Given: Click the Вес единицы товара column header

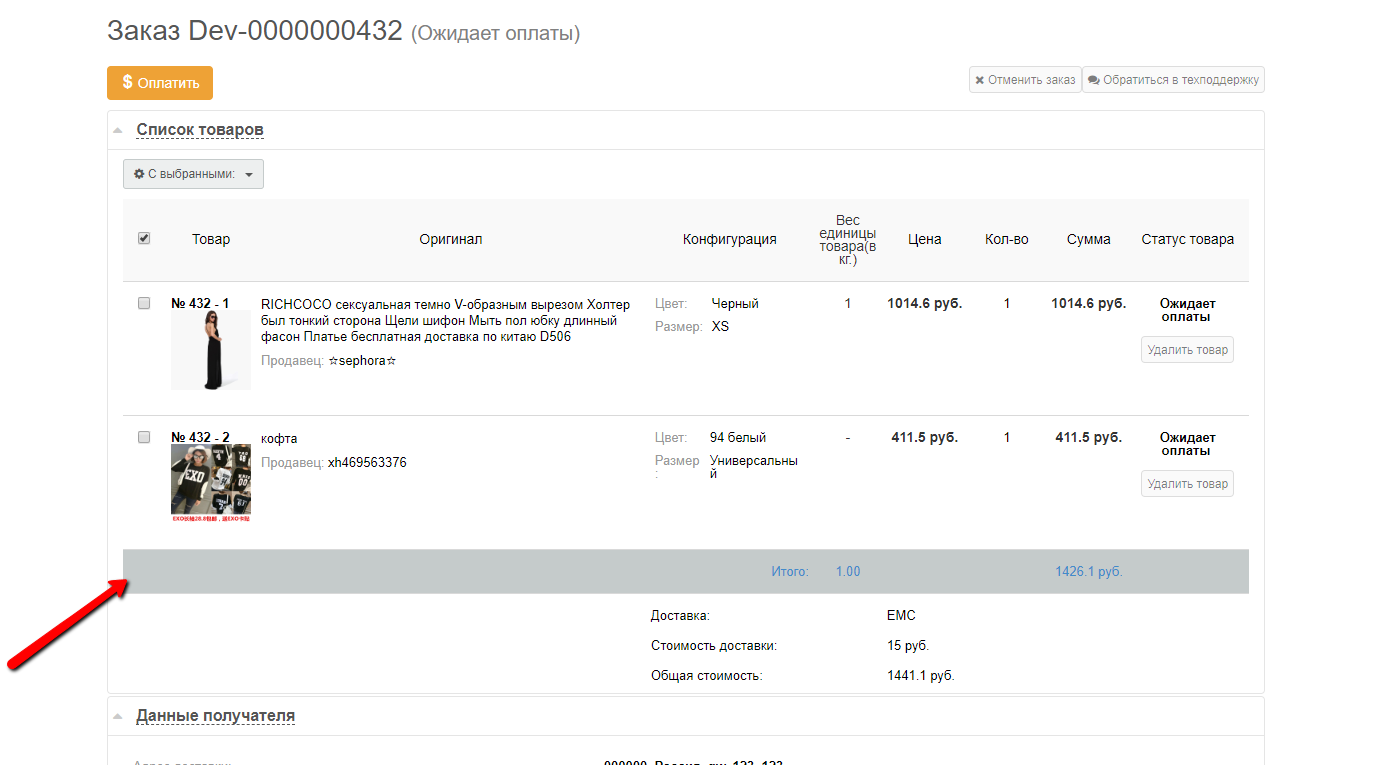Looking at the screenshot, I should (x=848, y=240).
